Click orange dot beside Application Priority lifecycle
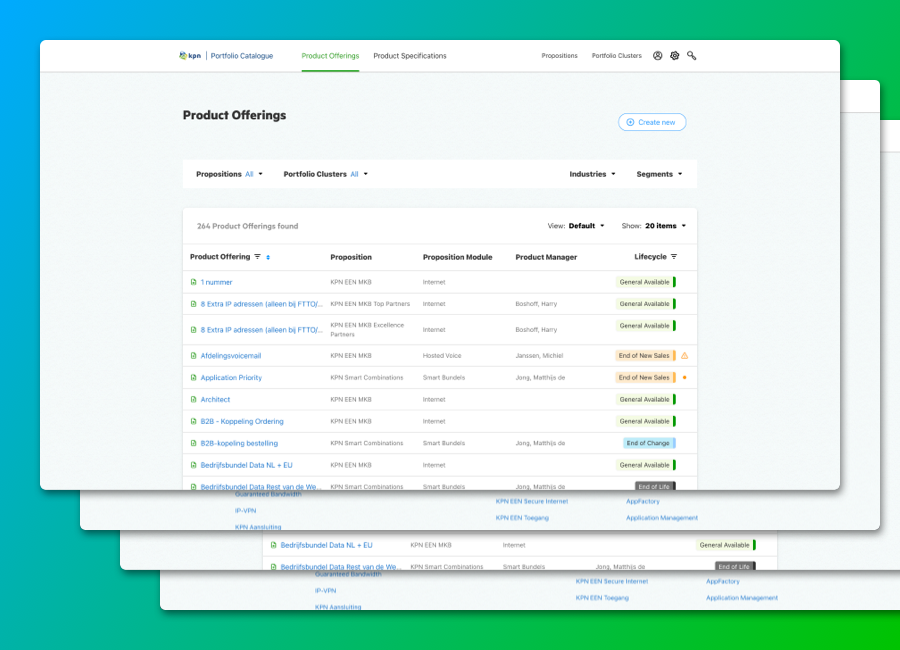900x650 pixels. click(685, 378)
